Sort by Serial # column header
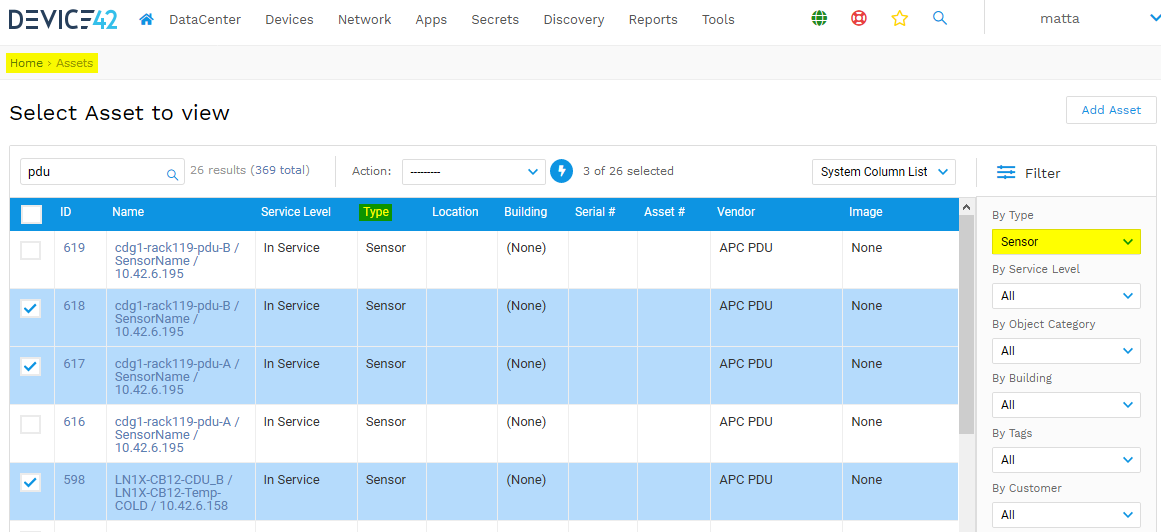 pyautogui.click(x=595, y=212)
